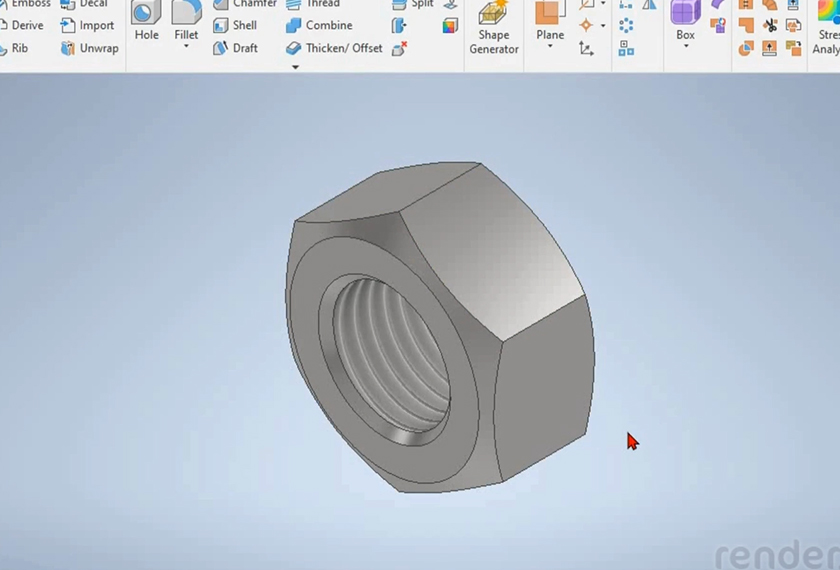Open the Point work feature dropdown
840x570 pixels.
(602, 26)
